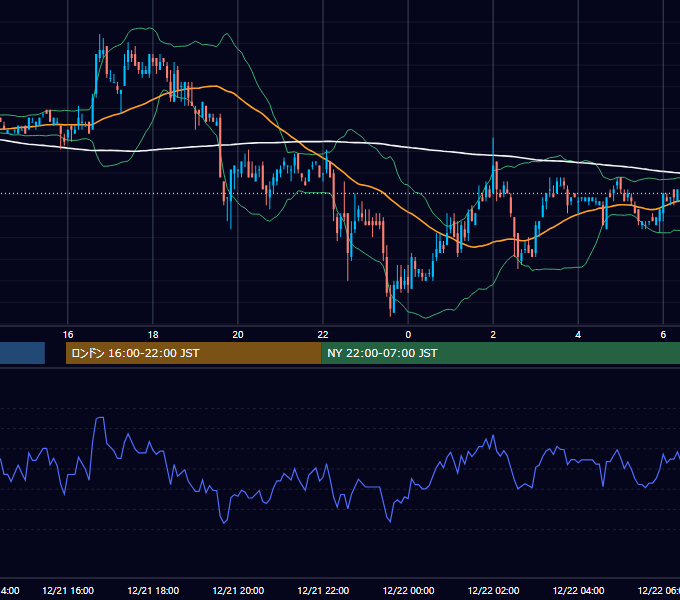680x600 pixels.
Task: Click the 12/21 22:00 date label
Action: [323, 590]
